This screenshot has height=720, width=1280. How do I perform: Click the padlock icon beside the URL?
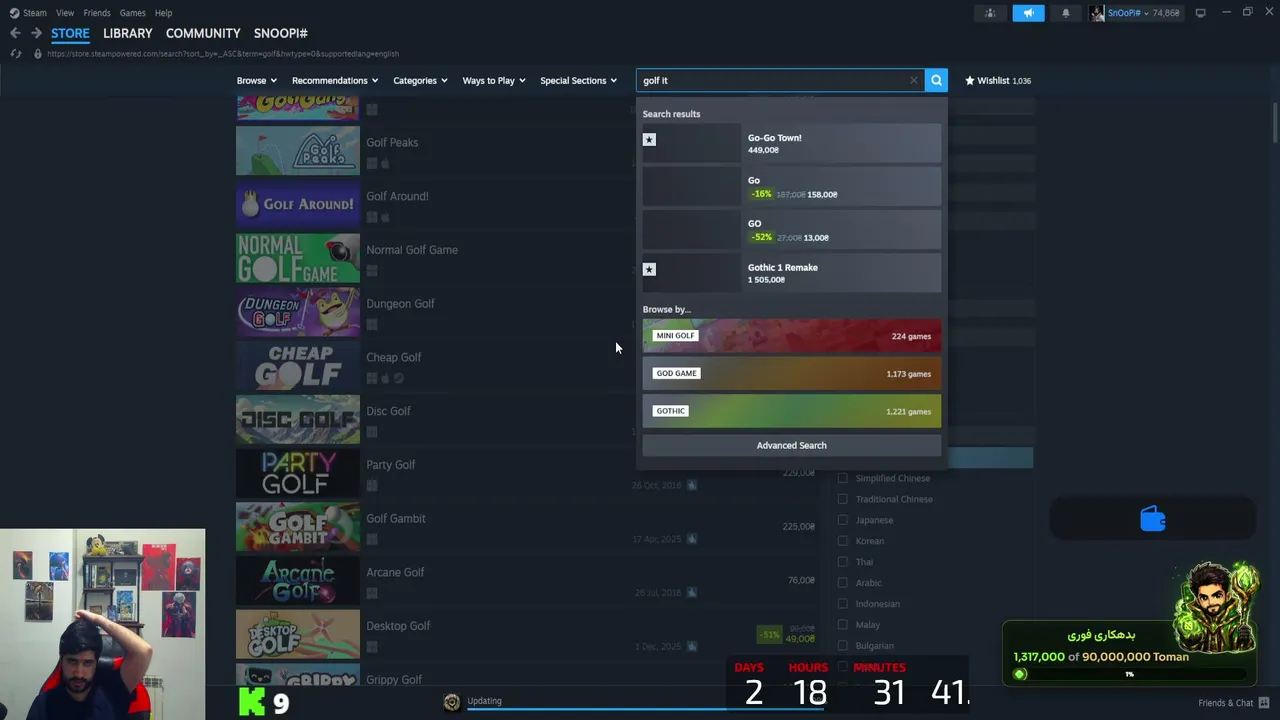tap(38, 53)
